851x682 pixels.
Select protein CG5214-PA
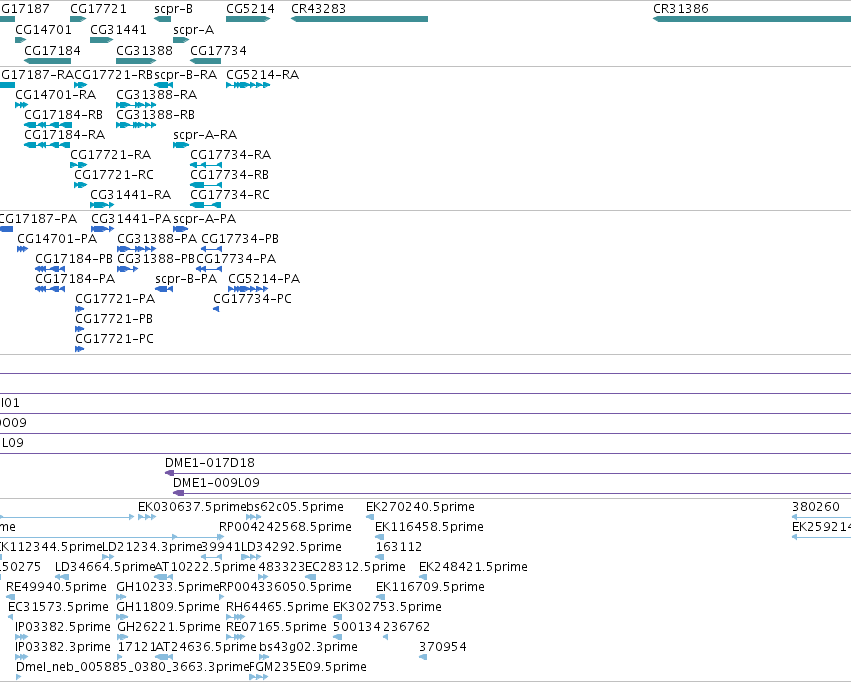point(248,289)
